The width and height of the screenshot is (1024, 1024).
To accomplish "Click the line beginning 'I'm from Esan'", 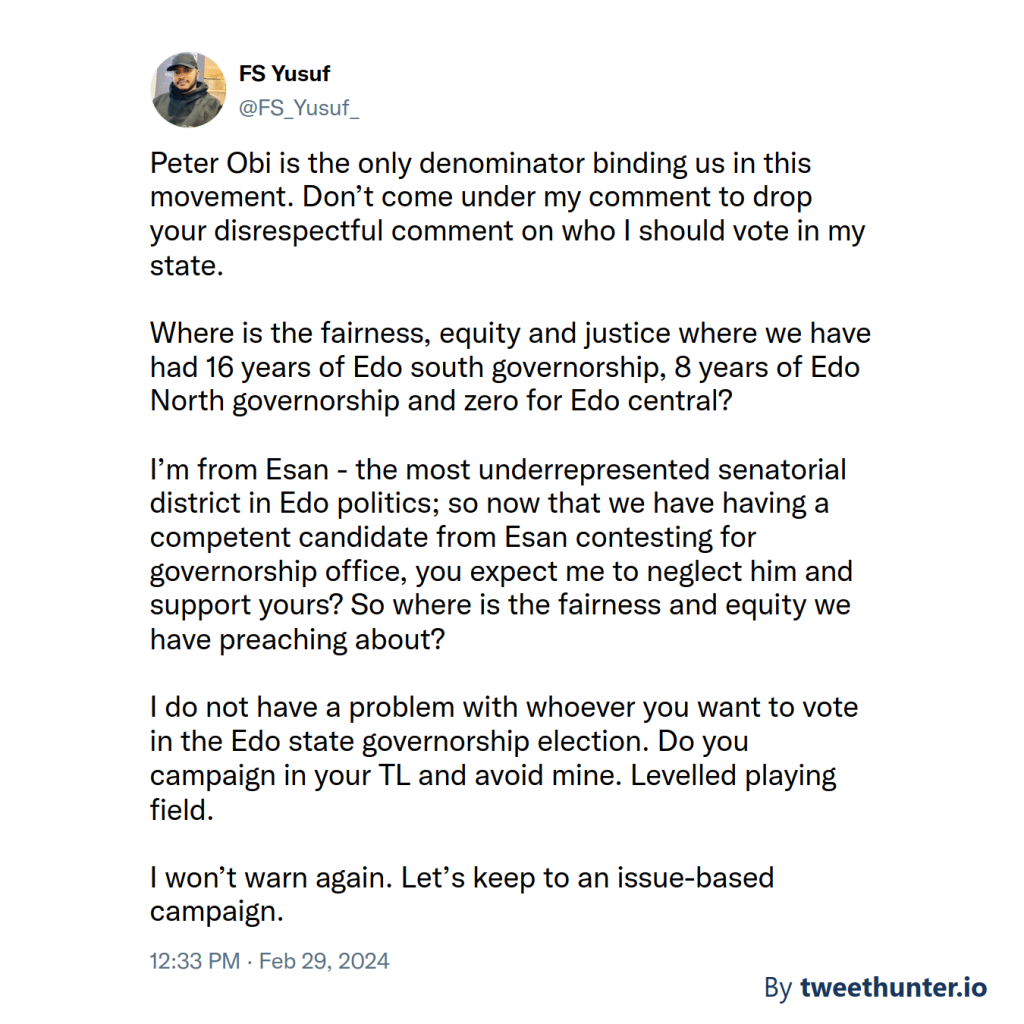I will coord(498,469).
